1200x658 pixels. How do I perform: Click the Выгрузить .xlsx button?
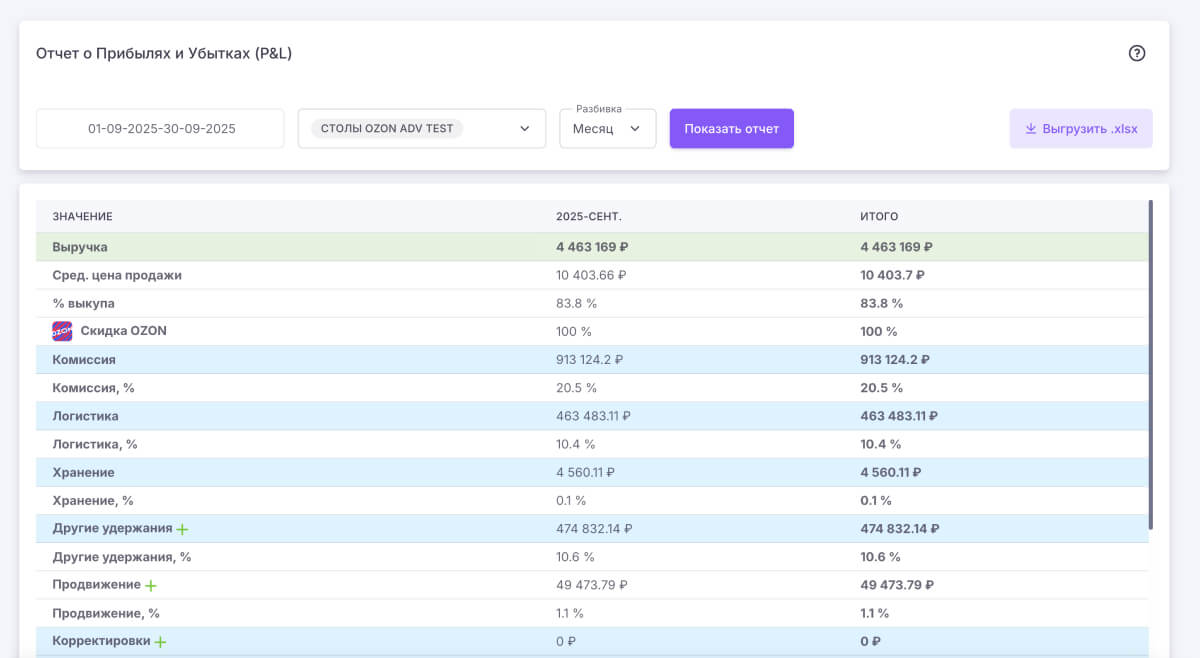1081,129
